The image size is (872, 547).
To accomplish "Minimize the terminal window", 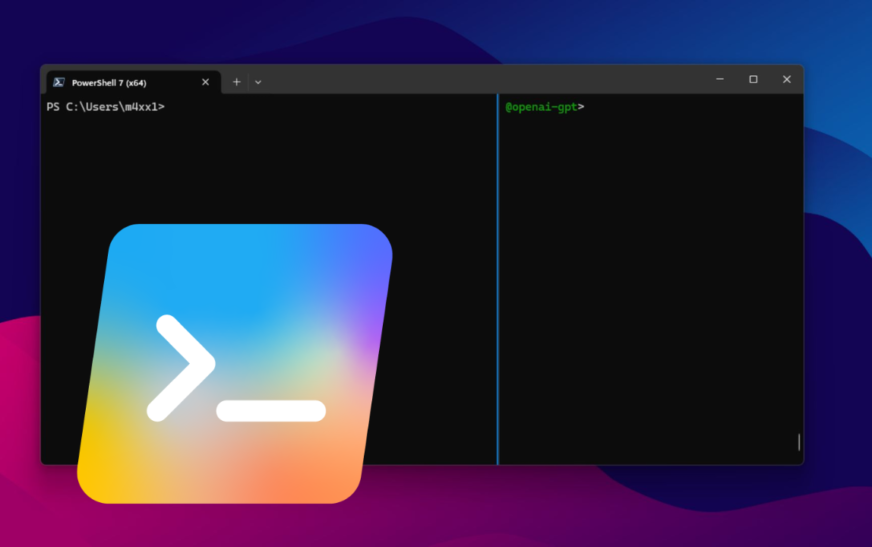I will tap(720, 79).
